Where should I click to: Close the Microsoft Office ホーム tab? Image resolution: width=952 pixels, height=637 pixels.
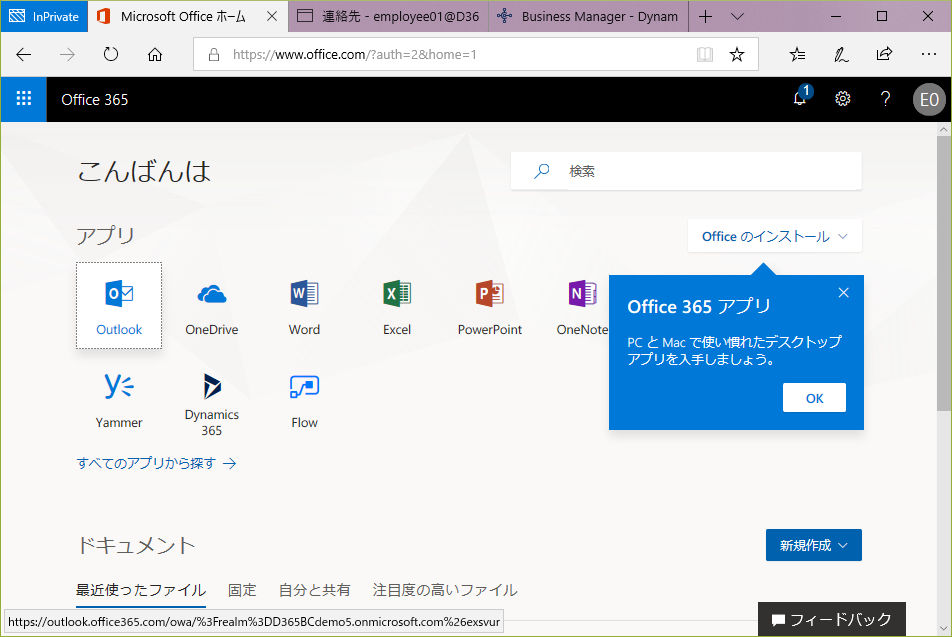tap(272, 16)
